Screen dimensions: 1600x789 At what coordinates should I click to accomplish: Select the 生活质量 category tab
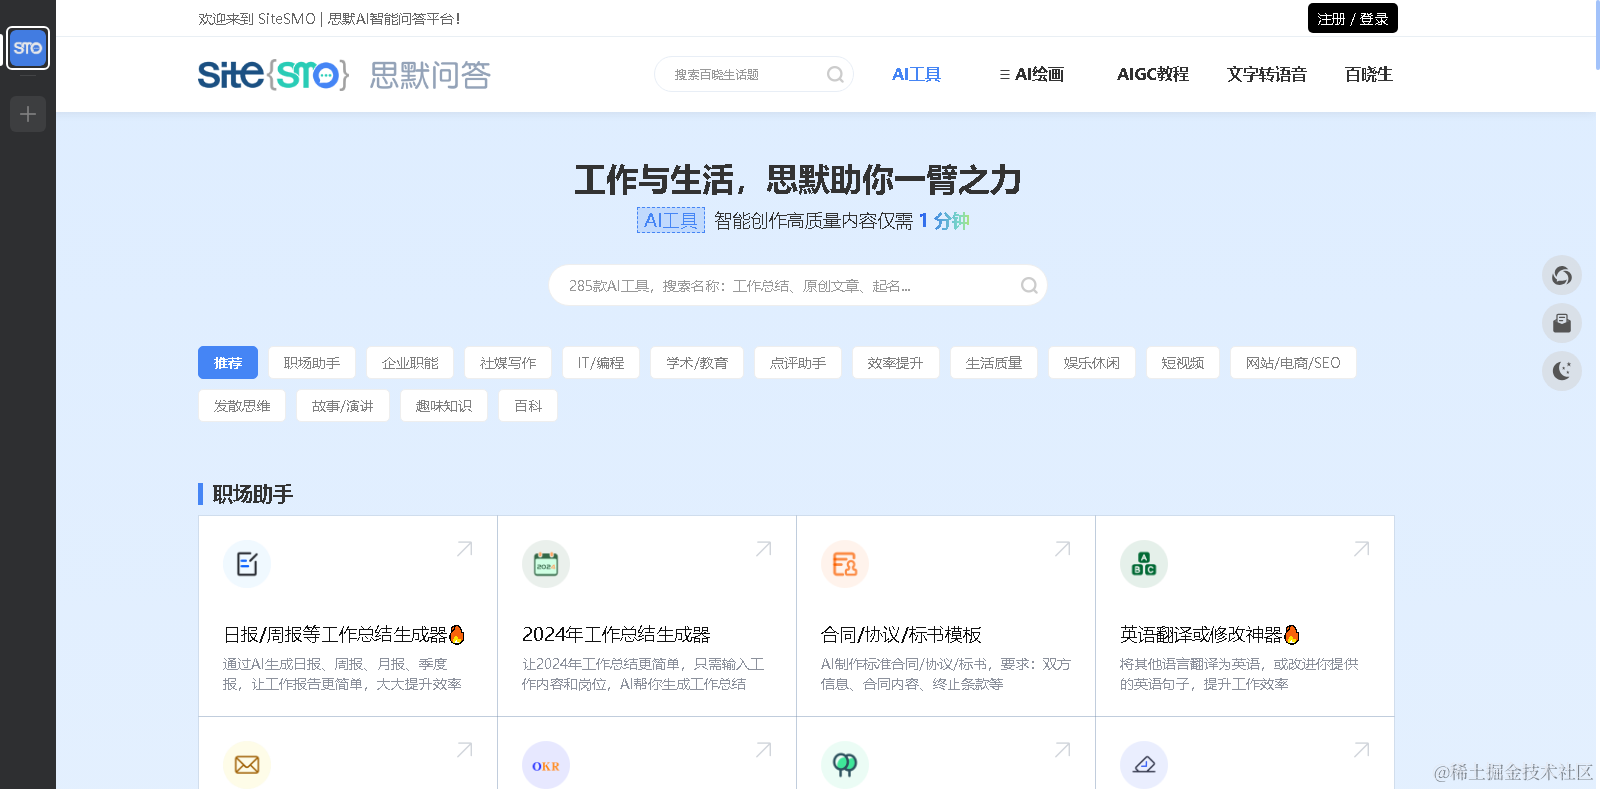pos(994,363)
